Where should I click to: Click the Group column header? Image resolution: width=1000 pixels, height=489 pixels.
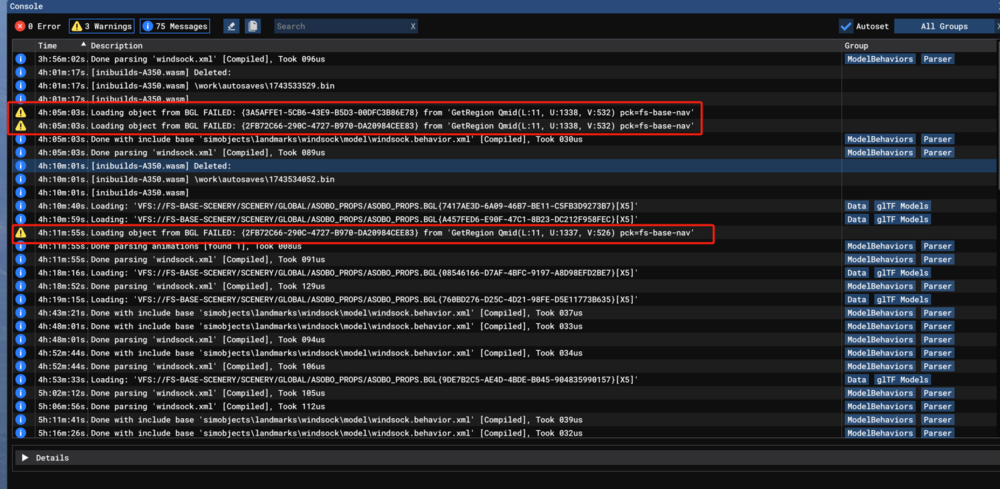pyautogui.click(x=856, y=46)
